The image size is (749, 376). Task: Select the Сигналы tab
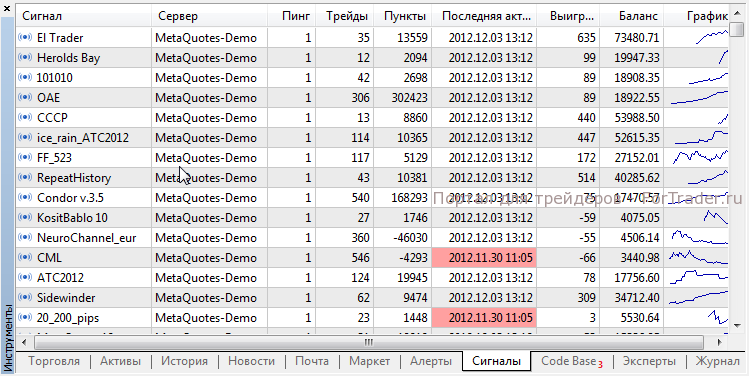click(x=497, y=361)
